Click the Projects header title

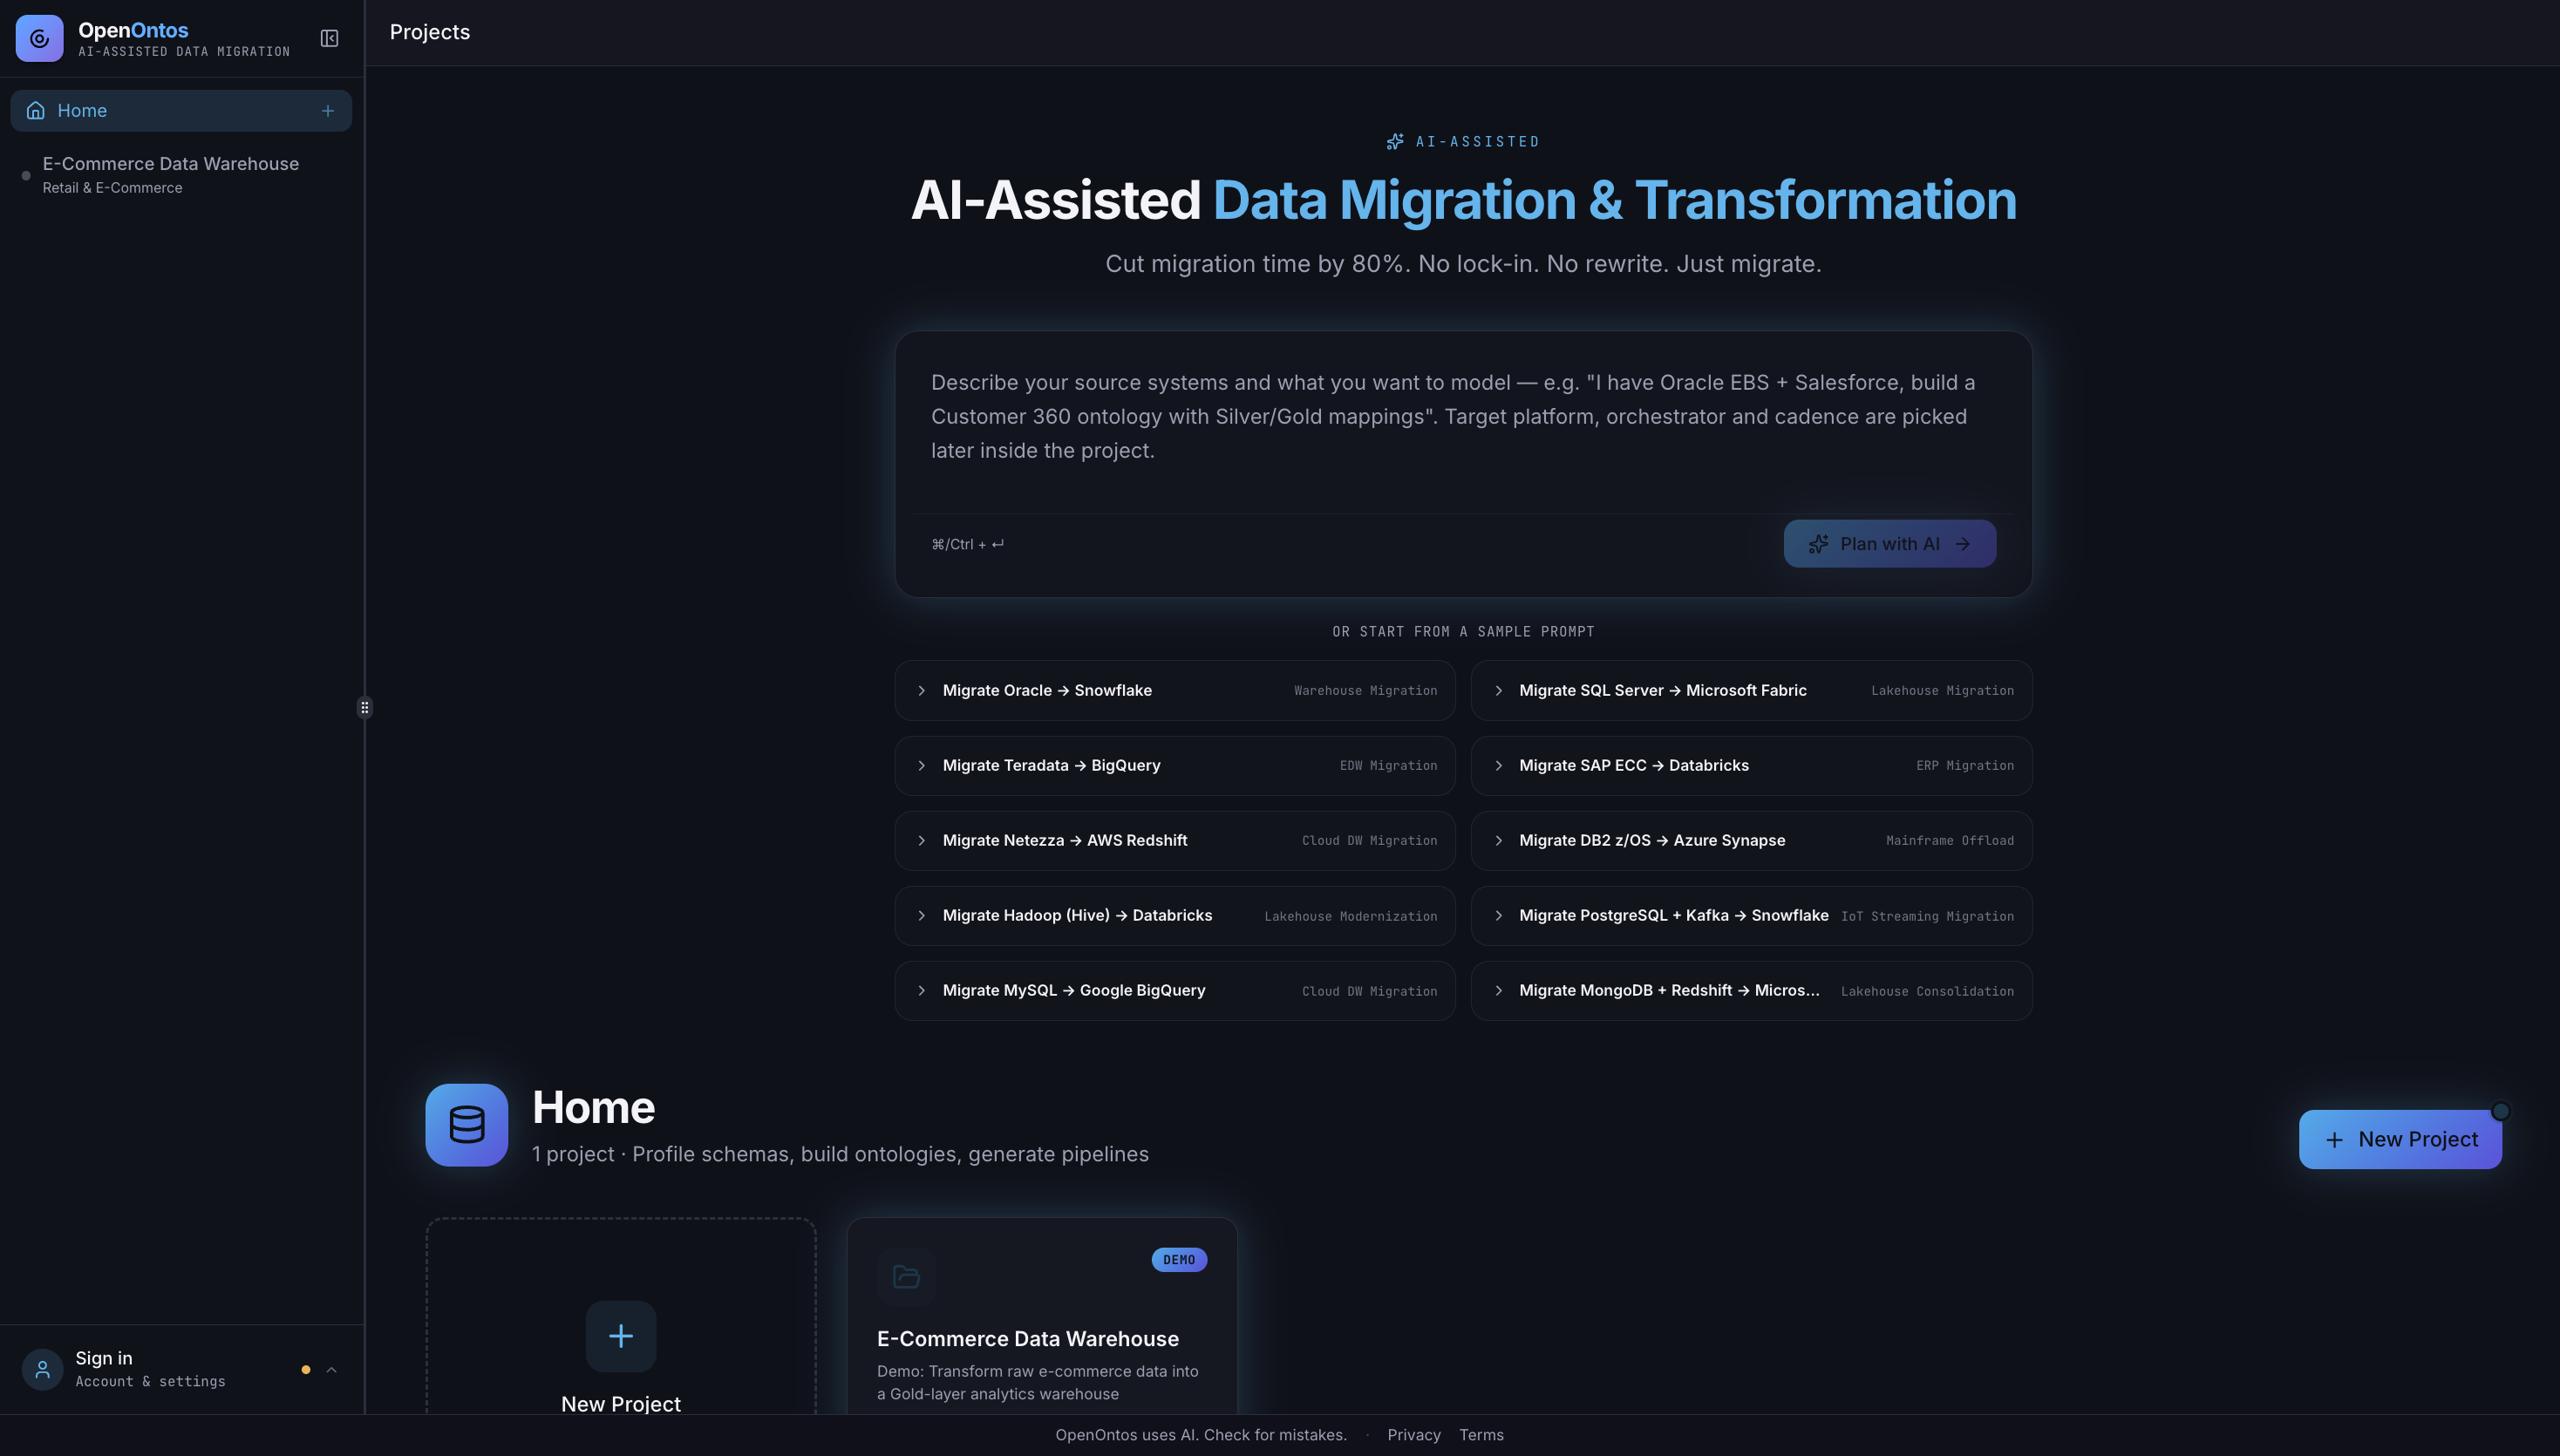click(x=430, y=32)
